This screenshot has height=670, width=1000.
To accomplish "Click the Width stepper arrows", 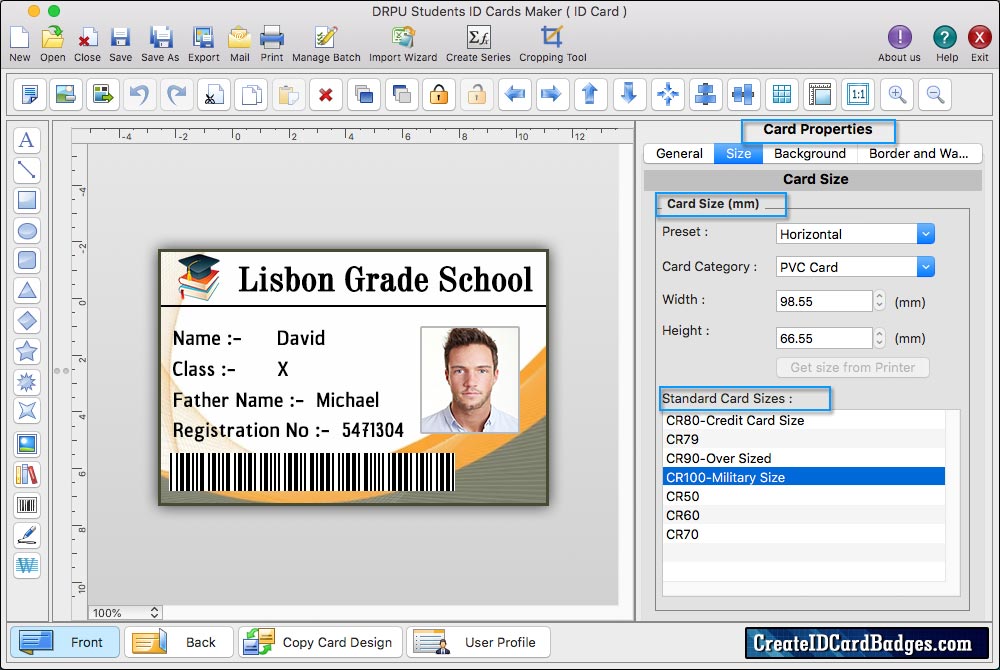I will click(879, 301).
